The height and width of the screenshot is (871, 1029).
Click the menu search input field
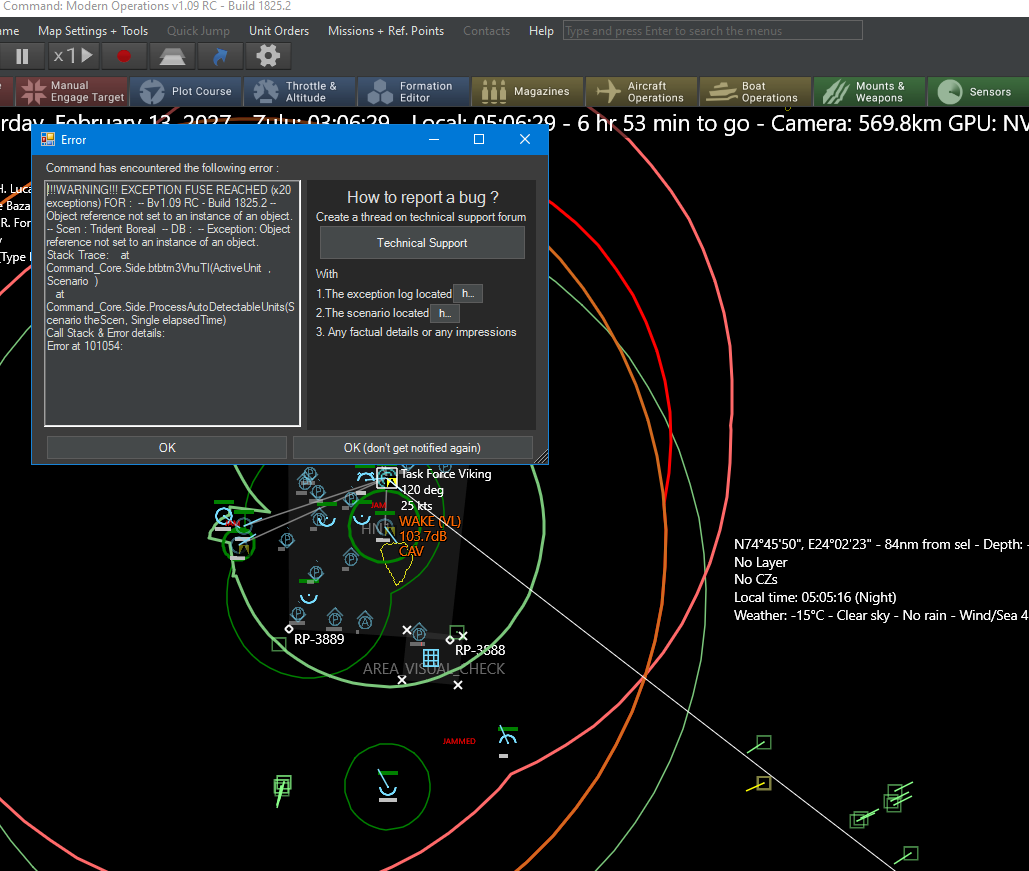713,30
